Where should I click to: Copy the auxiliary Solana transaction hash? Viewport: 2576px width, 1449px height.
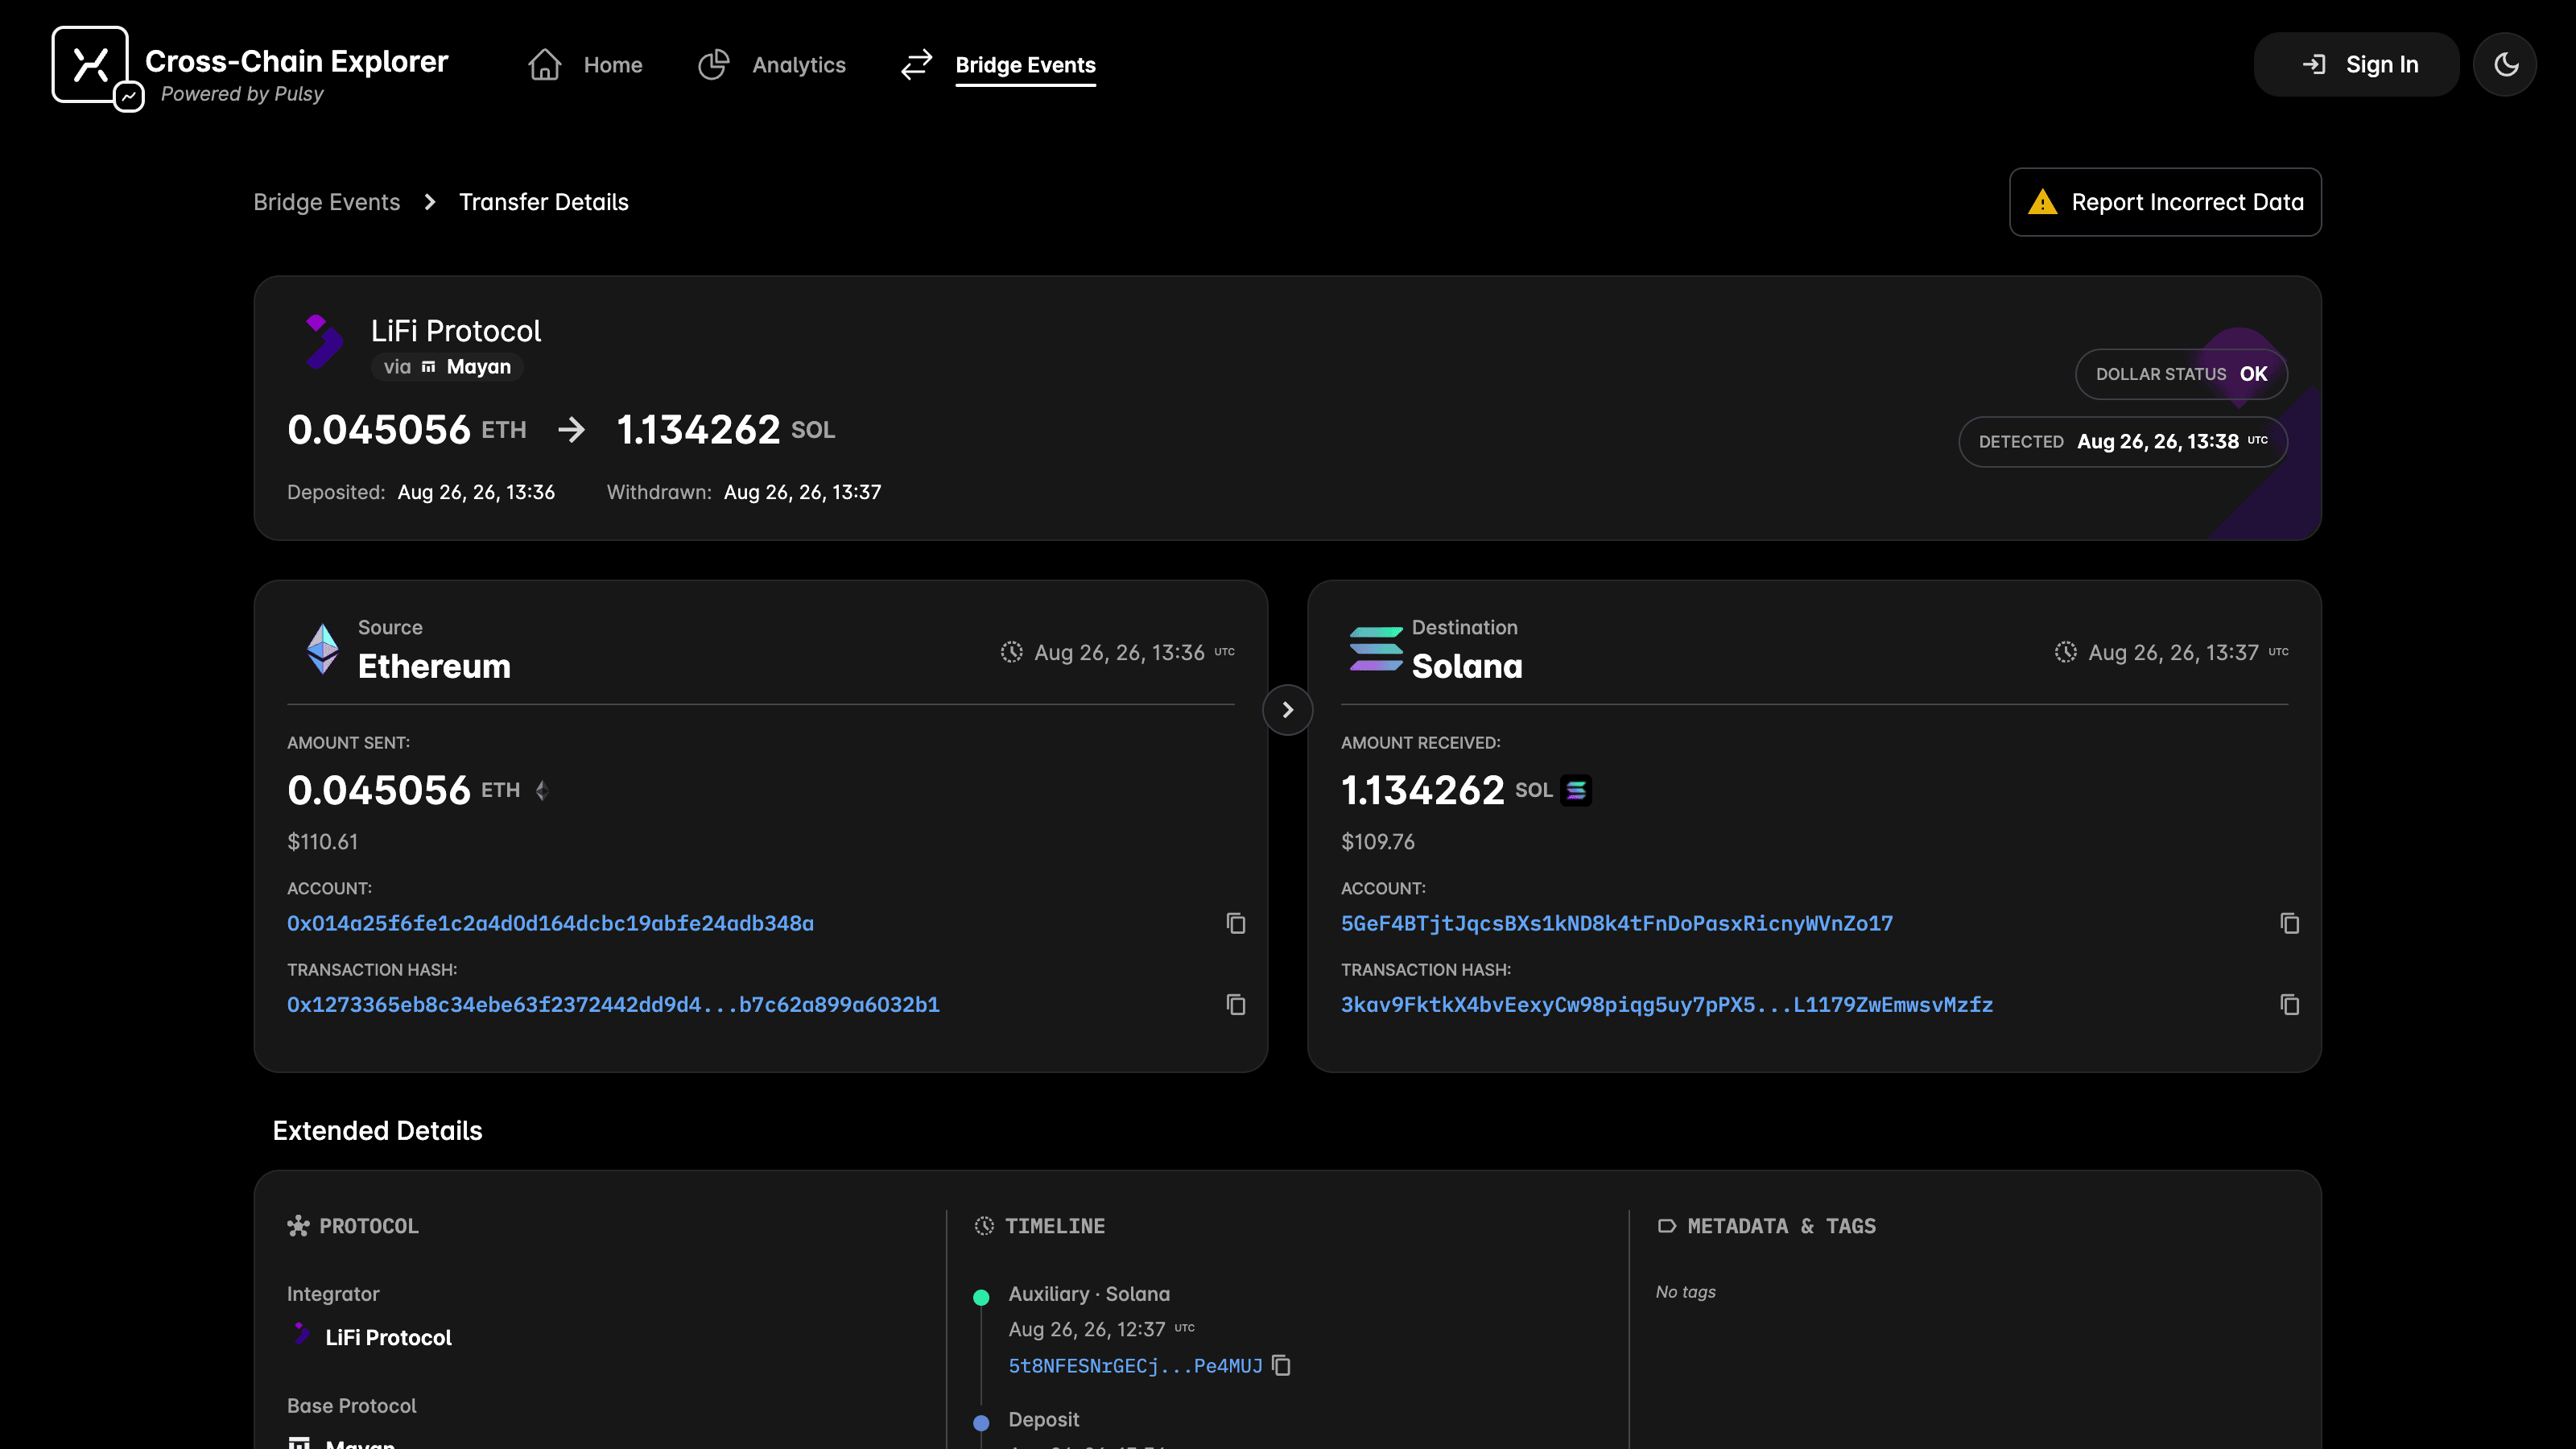coord(1281,1365)
